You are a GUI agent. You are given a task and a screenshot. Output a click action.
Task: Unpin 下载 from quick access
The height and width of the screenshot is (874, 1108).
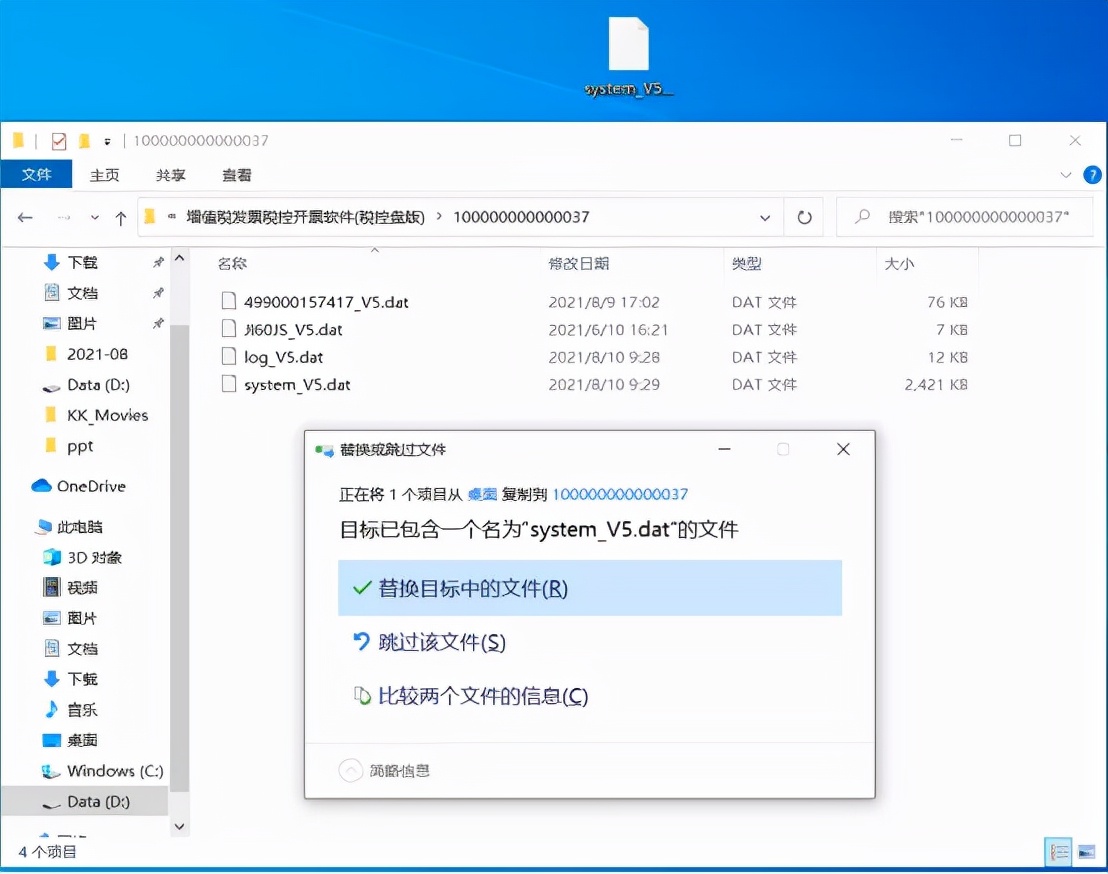click(157, 262)
